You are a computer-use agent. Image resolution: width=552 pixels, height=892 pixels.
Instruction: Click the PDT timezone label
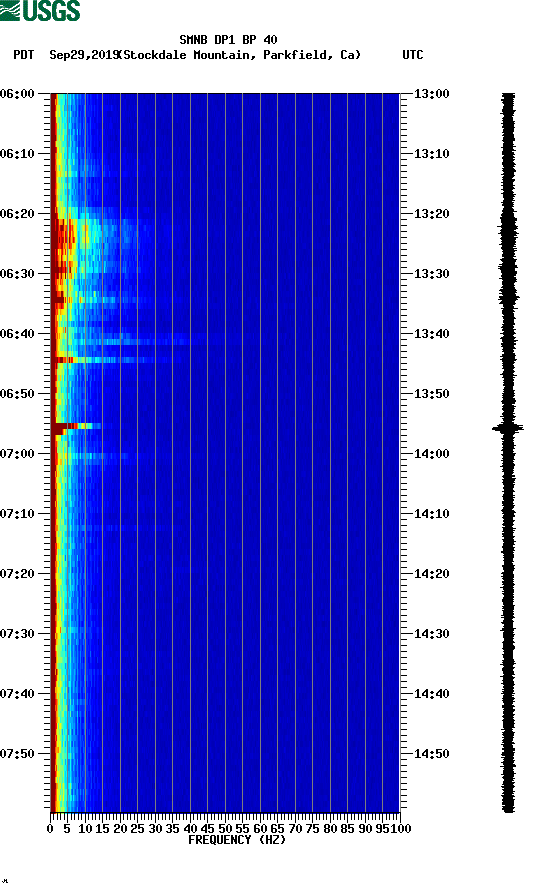click(23, 55)
